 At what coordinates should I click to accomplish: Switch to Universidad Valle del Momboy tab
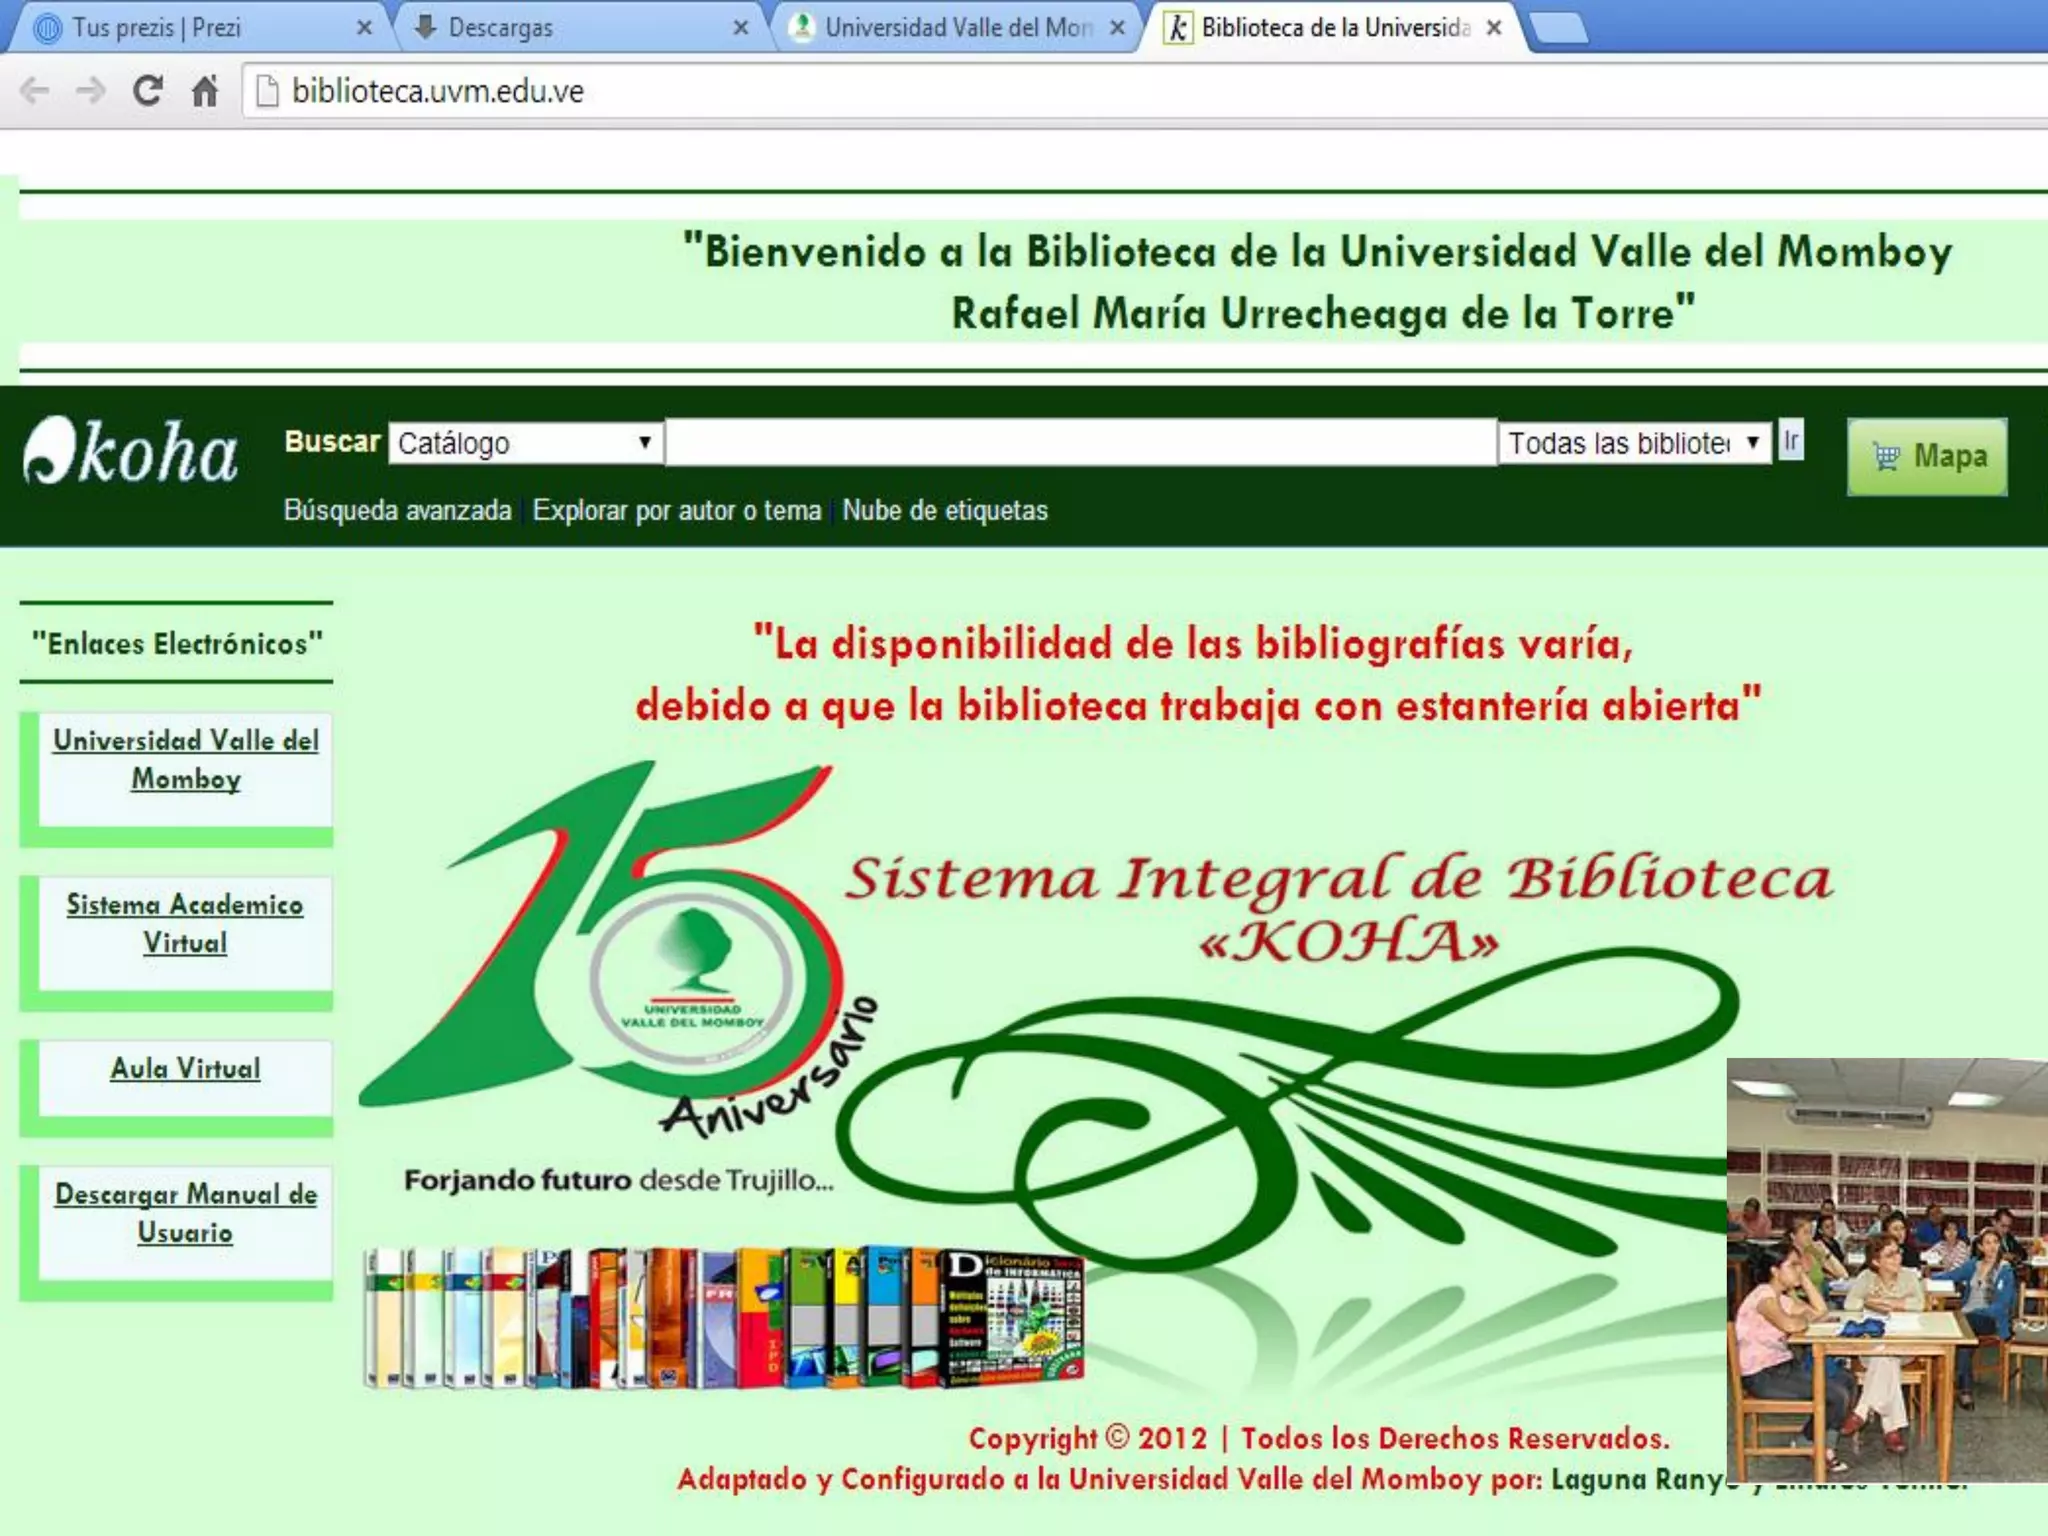tap(955, 28)
